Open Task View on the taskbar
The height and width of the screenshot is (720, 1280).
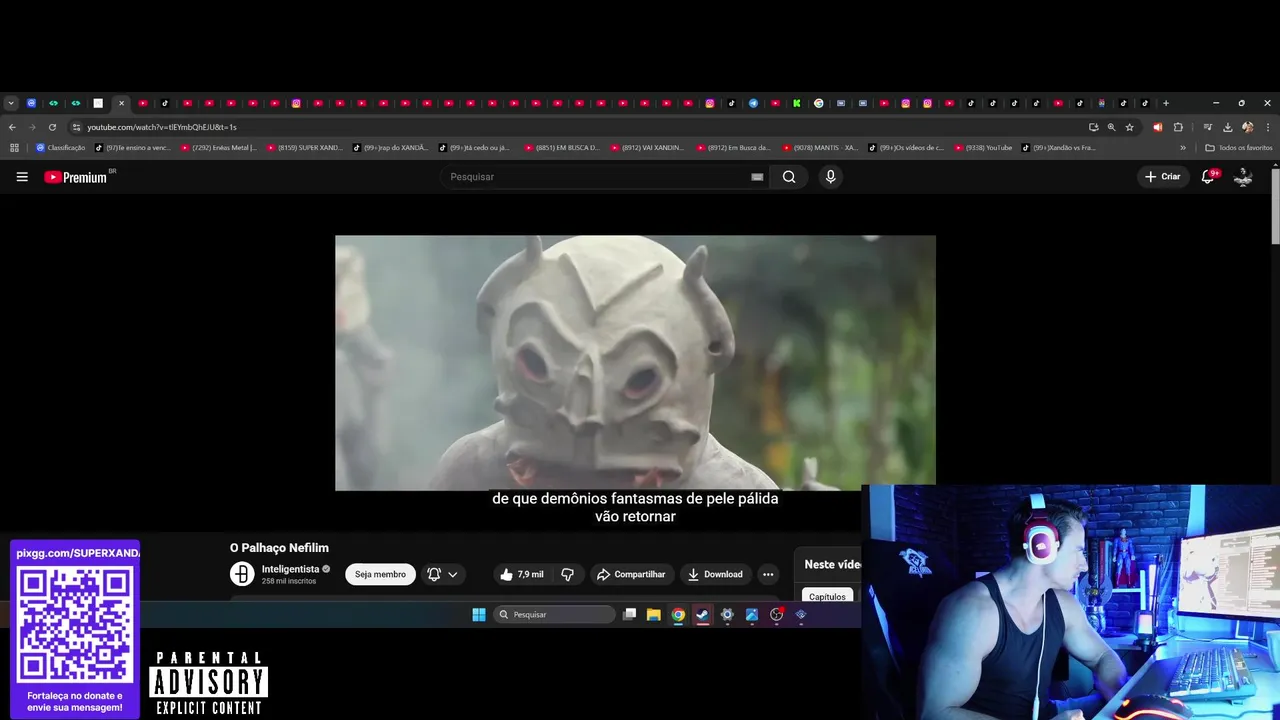[629, 615]
